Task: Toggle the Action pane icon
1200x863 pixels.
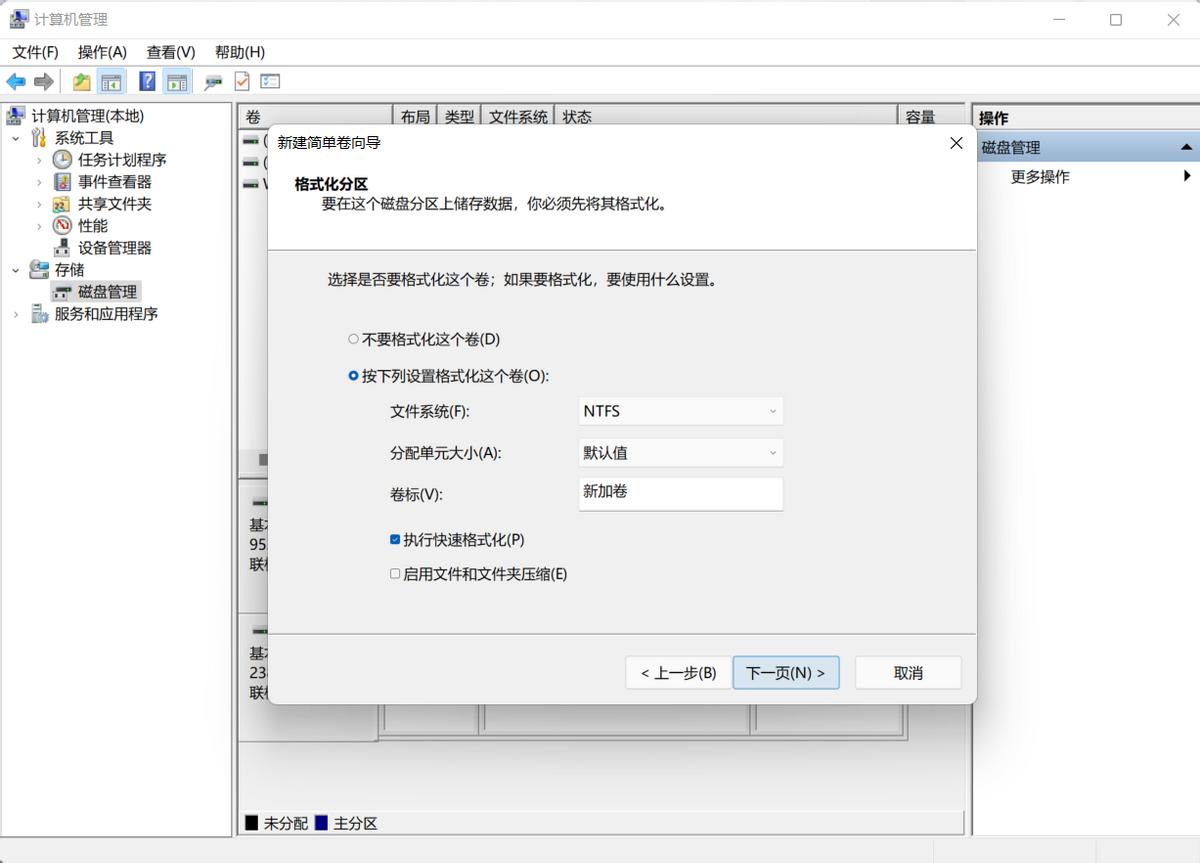Action: [177, 81]
